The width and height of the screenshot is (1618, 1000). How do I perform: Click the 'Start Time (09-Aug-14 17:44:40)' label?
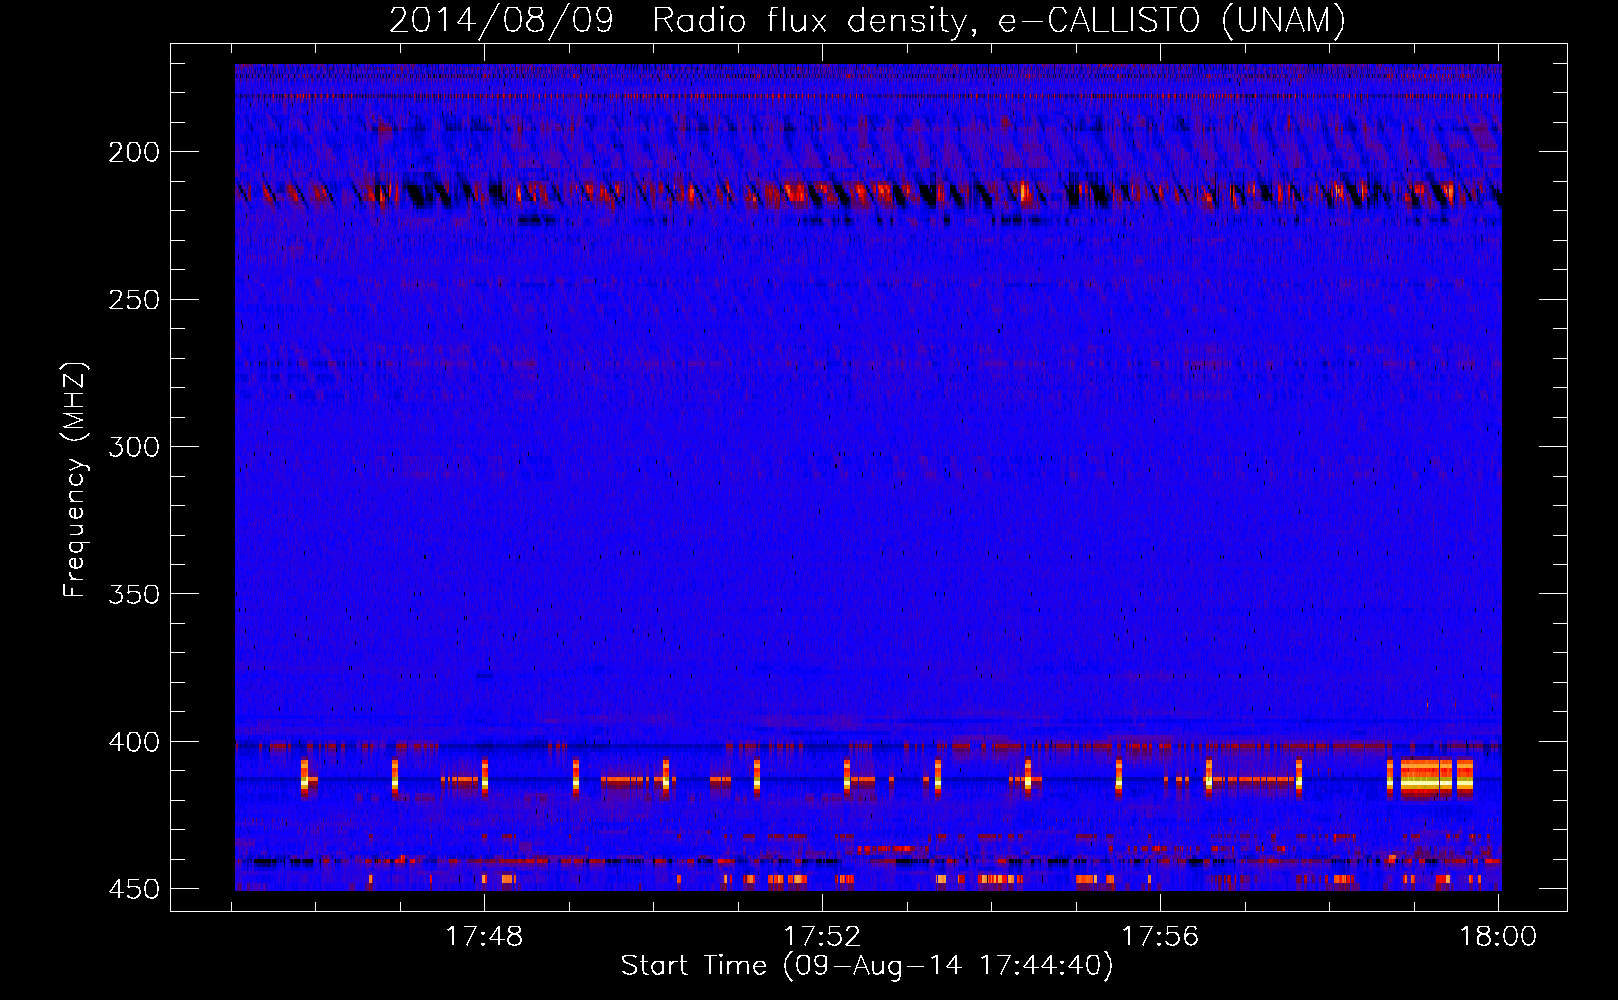(867, 966)
